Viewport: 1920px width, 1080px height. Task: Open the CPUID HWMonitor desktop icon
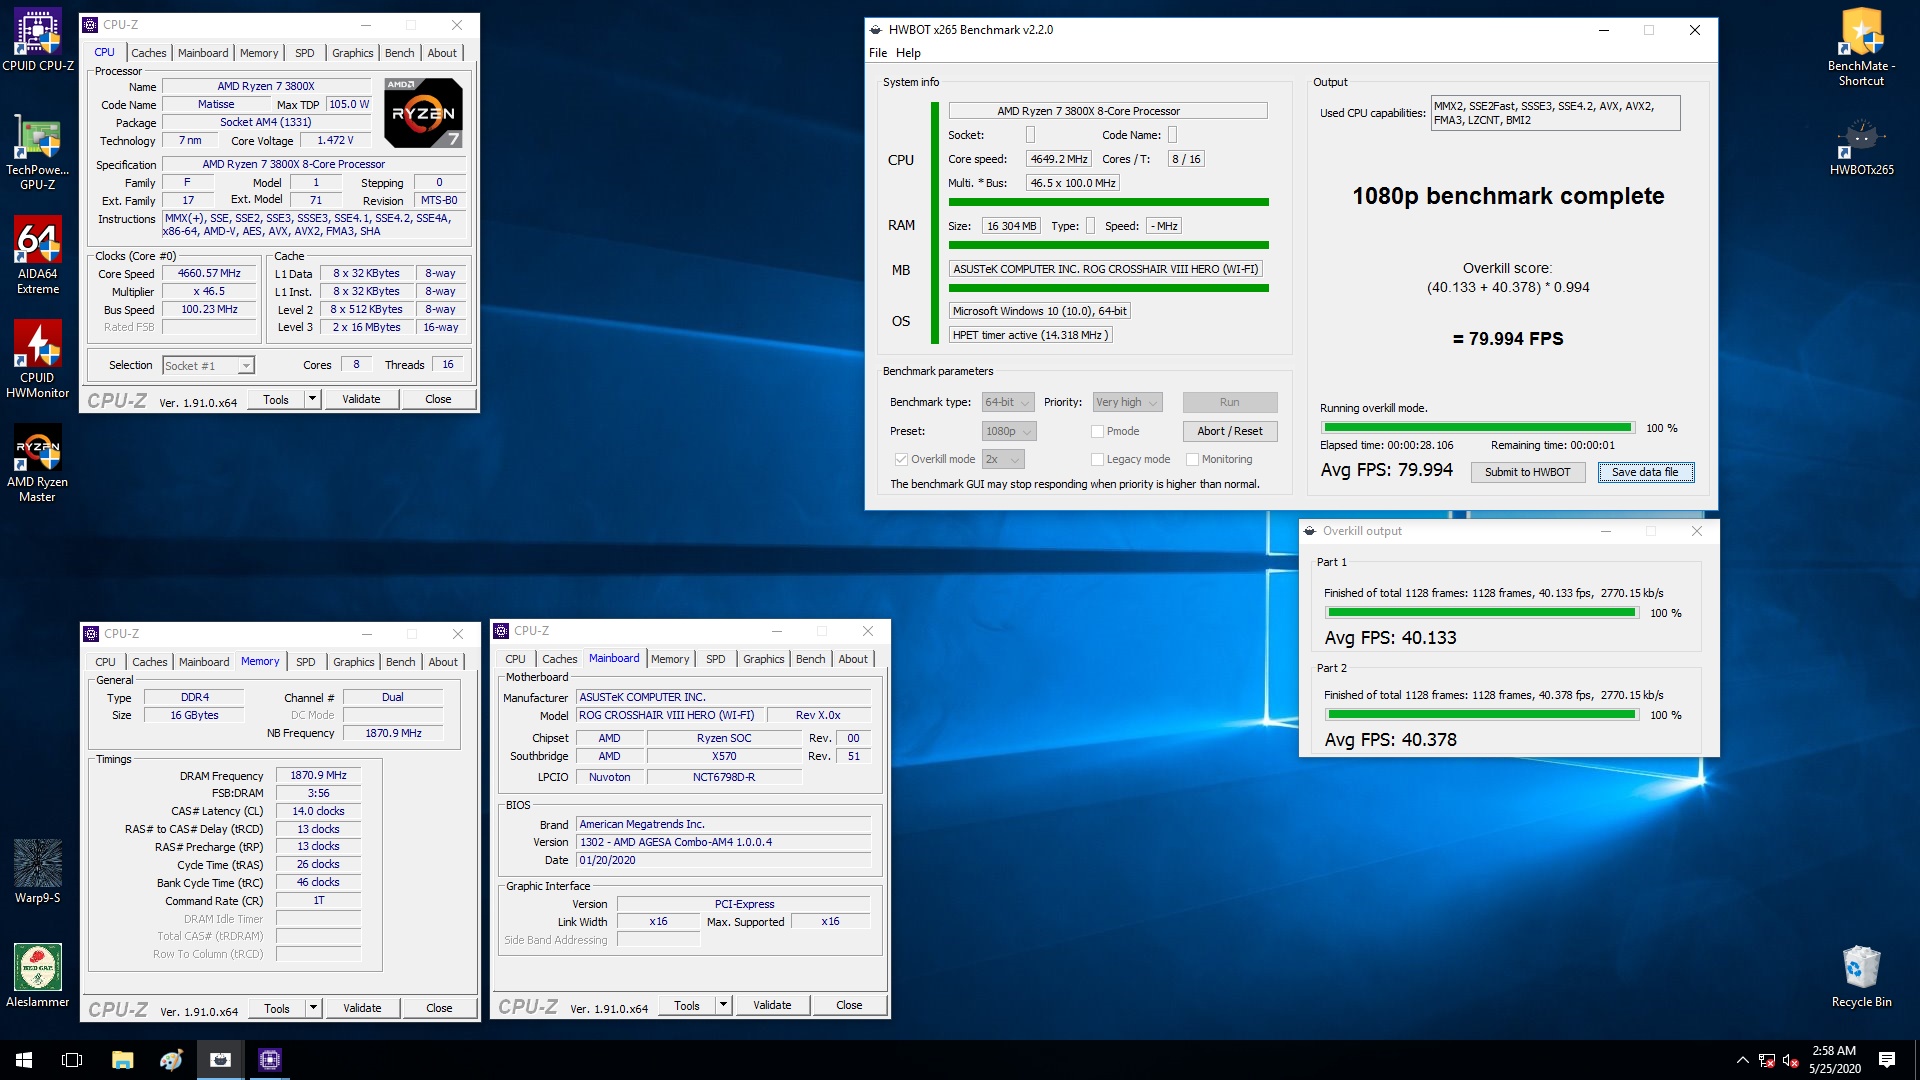37,360
